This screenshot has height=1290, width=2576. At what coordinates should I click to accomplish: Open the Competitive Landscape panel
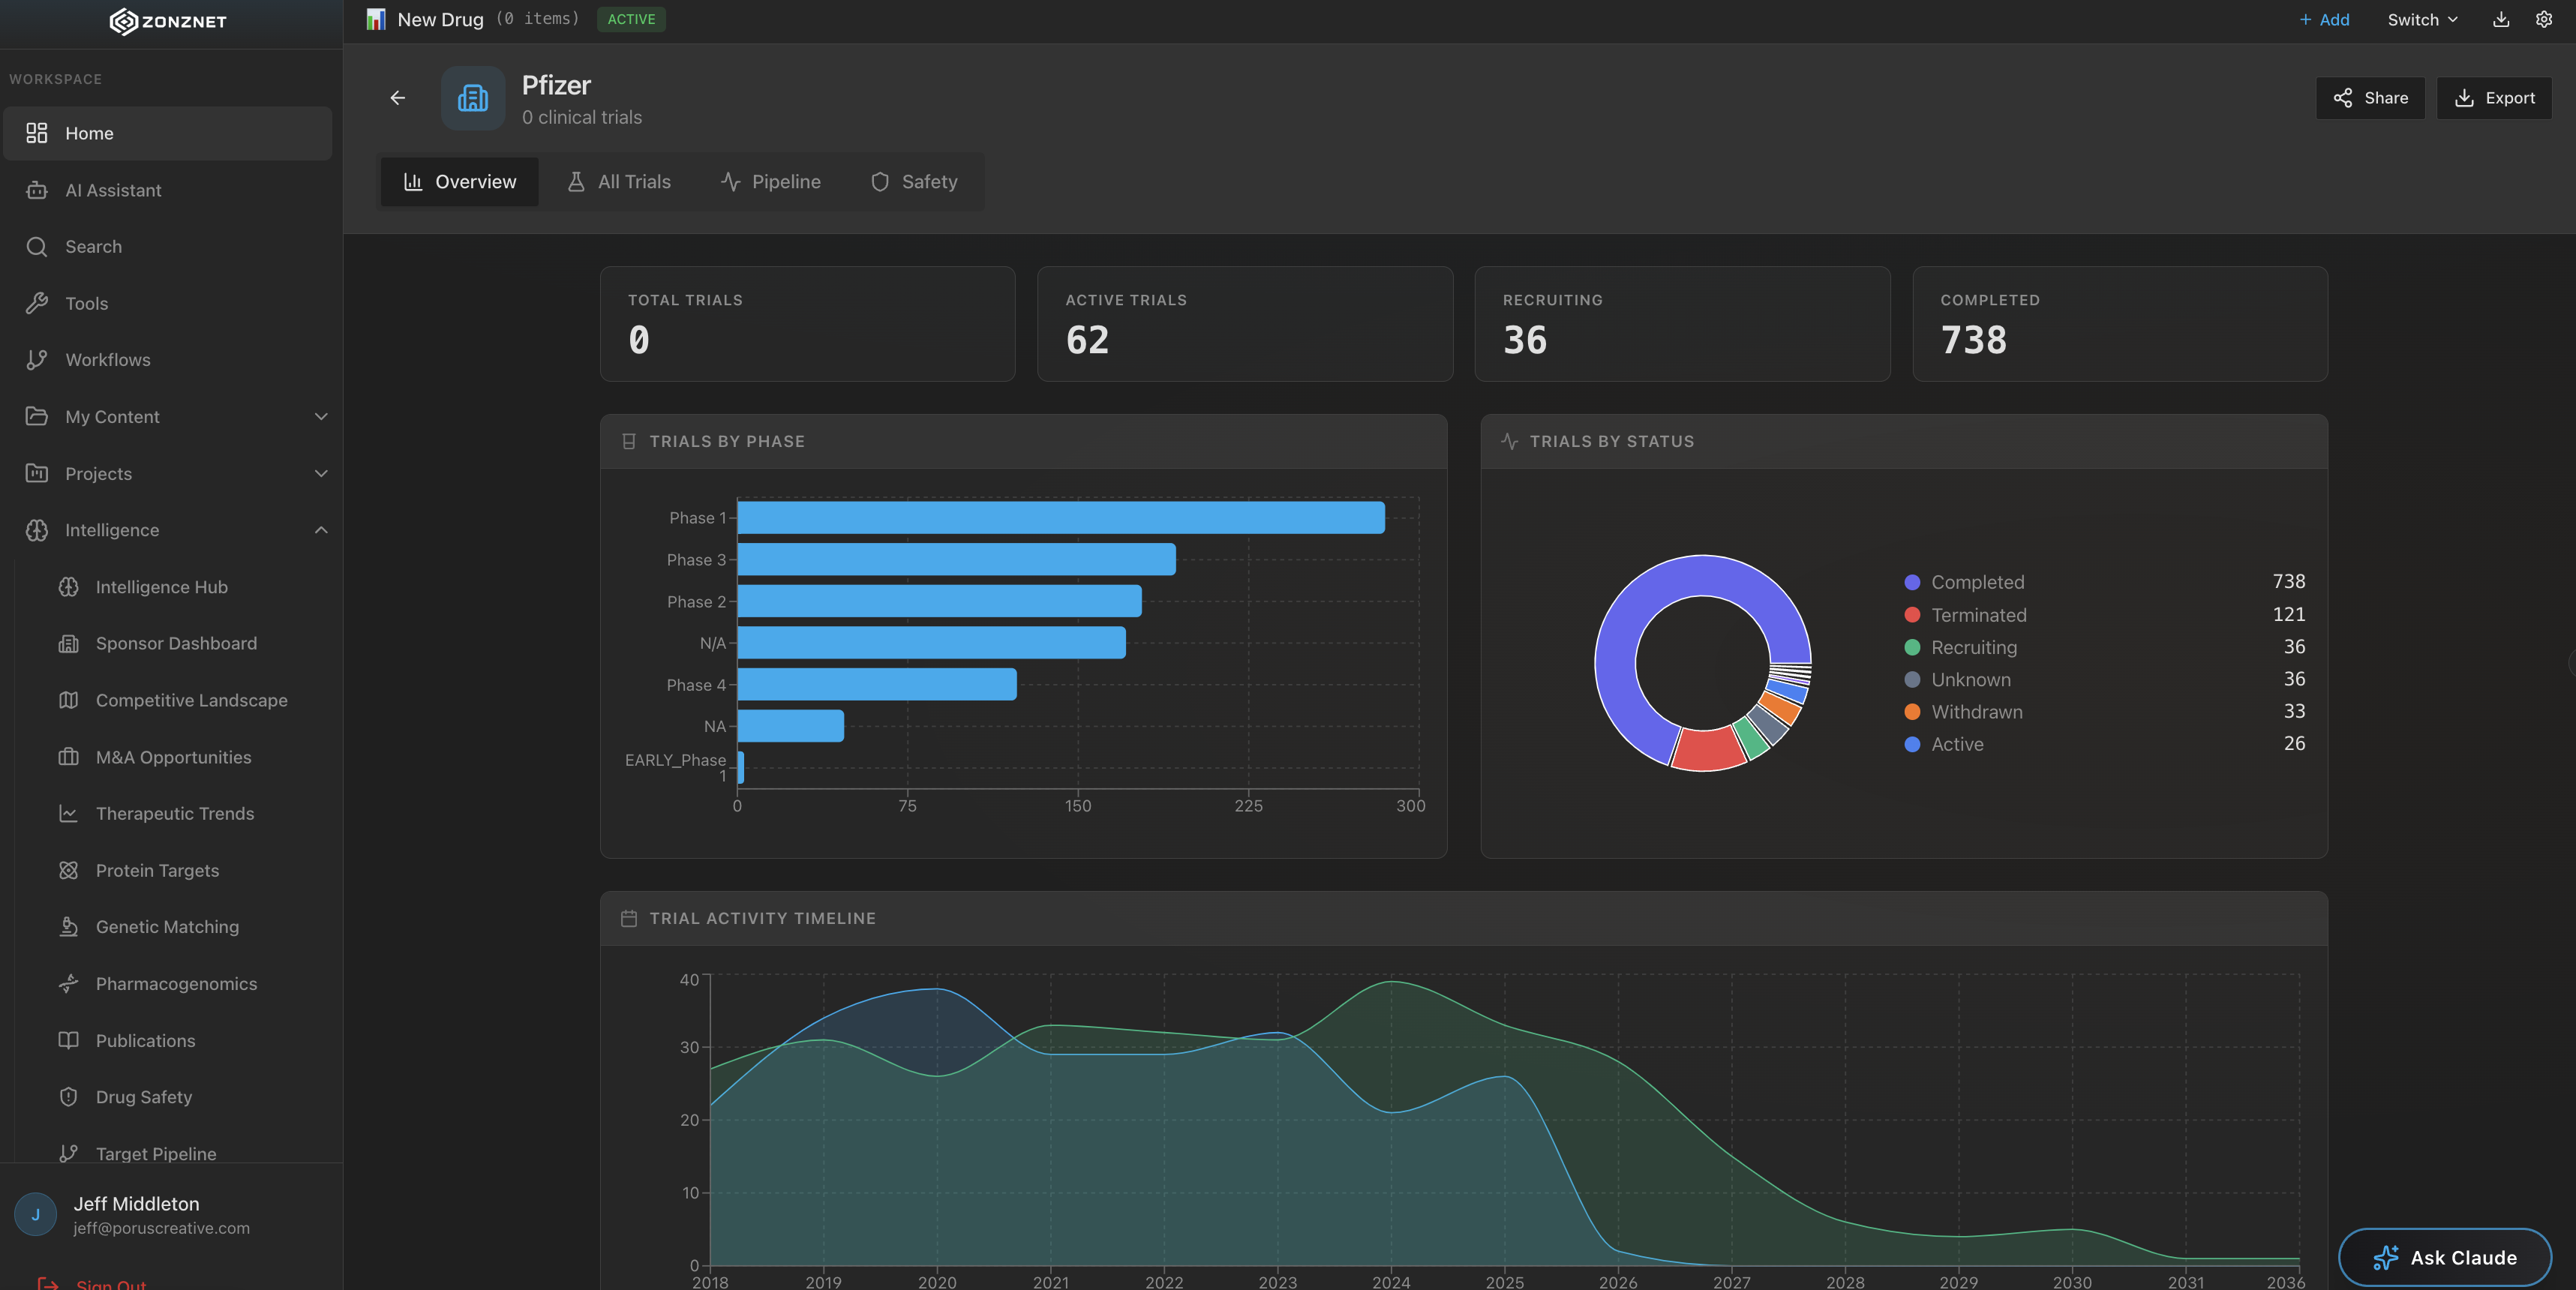(191, 700)
